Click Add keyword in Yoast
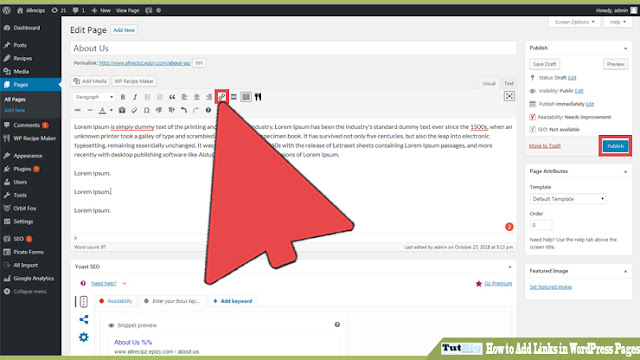640x360 pixels. tap(233, 301)
